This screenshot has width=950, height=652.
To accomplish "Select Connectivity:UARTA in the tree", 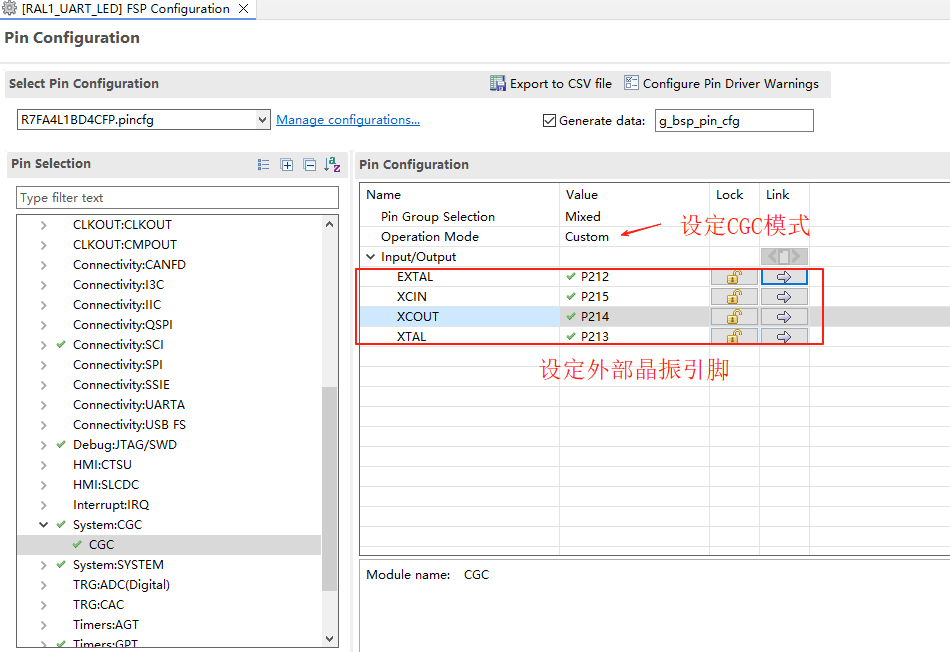I will 129,405.
